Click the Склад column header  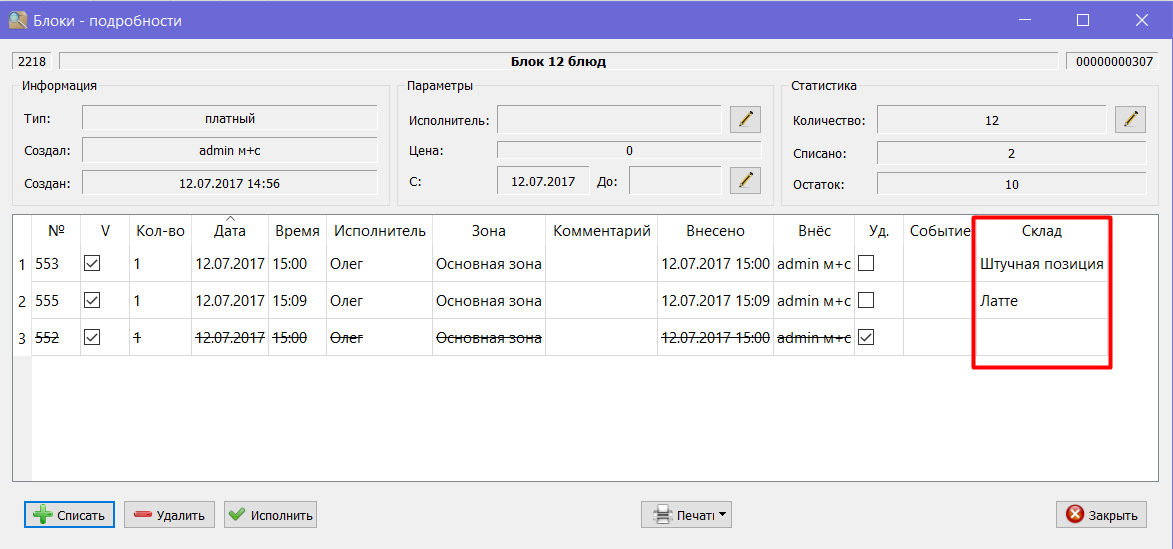coord(1042,231)
